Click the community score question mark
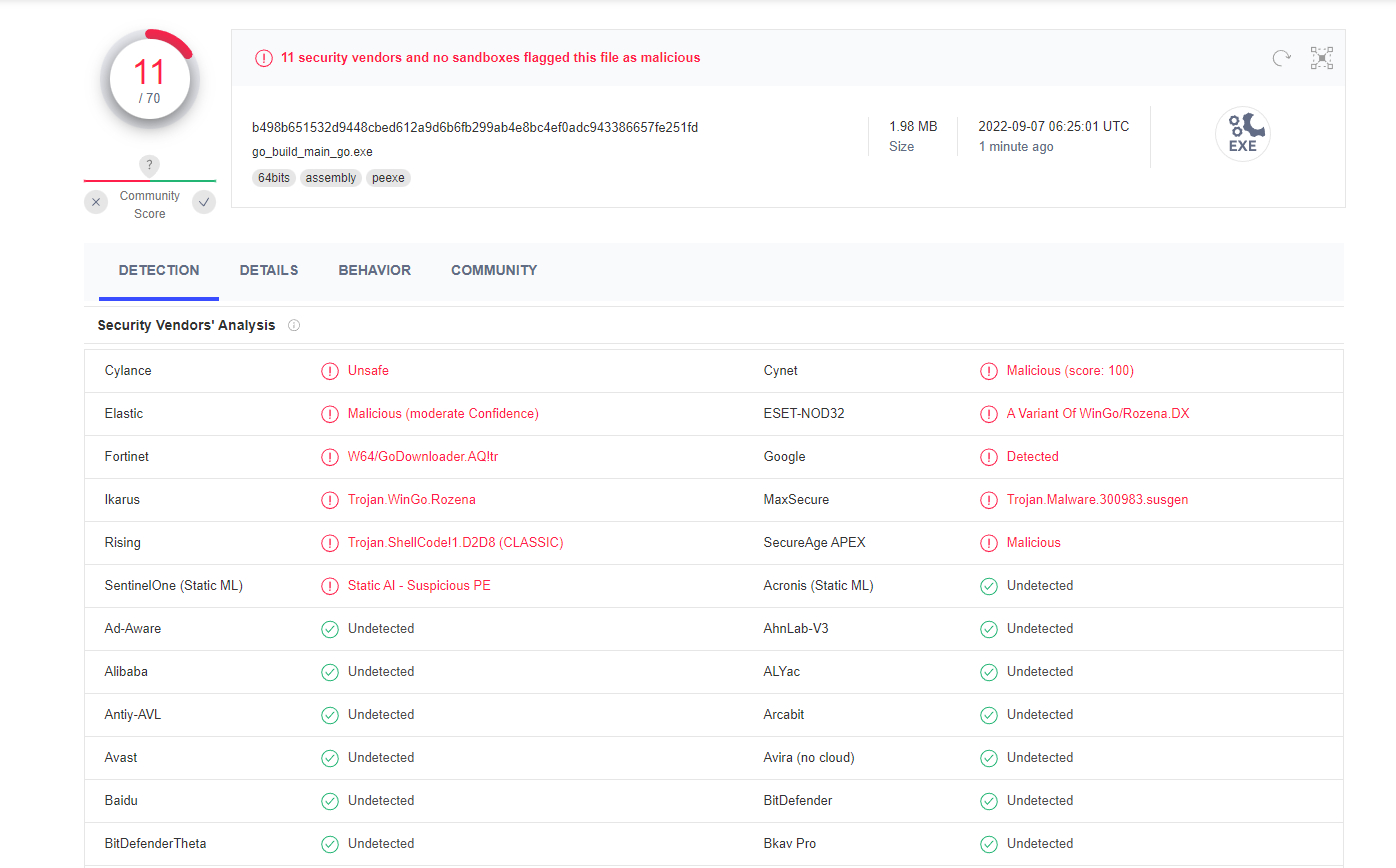The height and width of the screenshot is (868, 1396). [150, 165]
